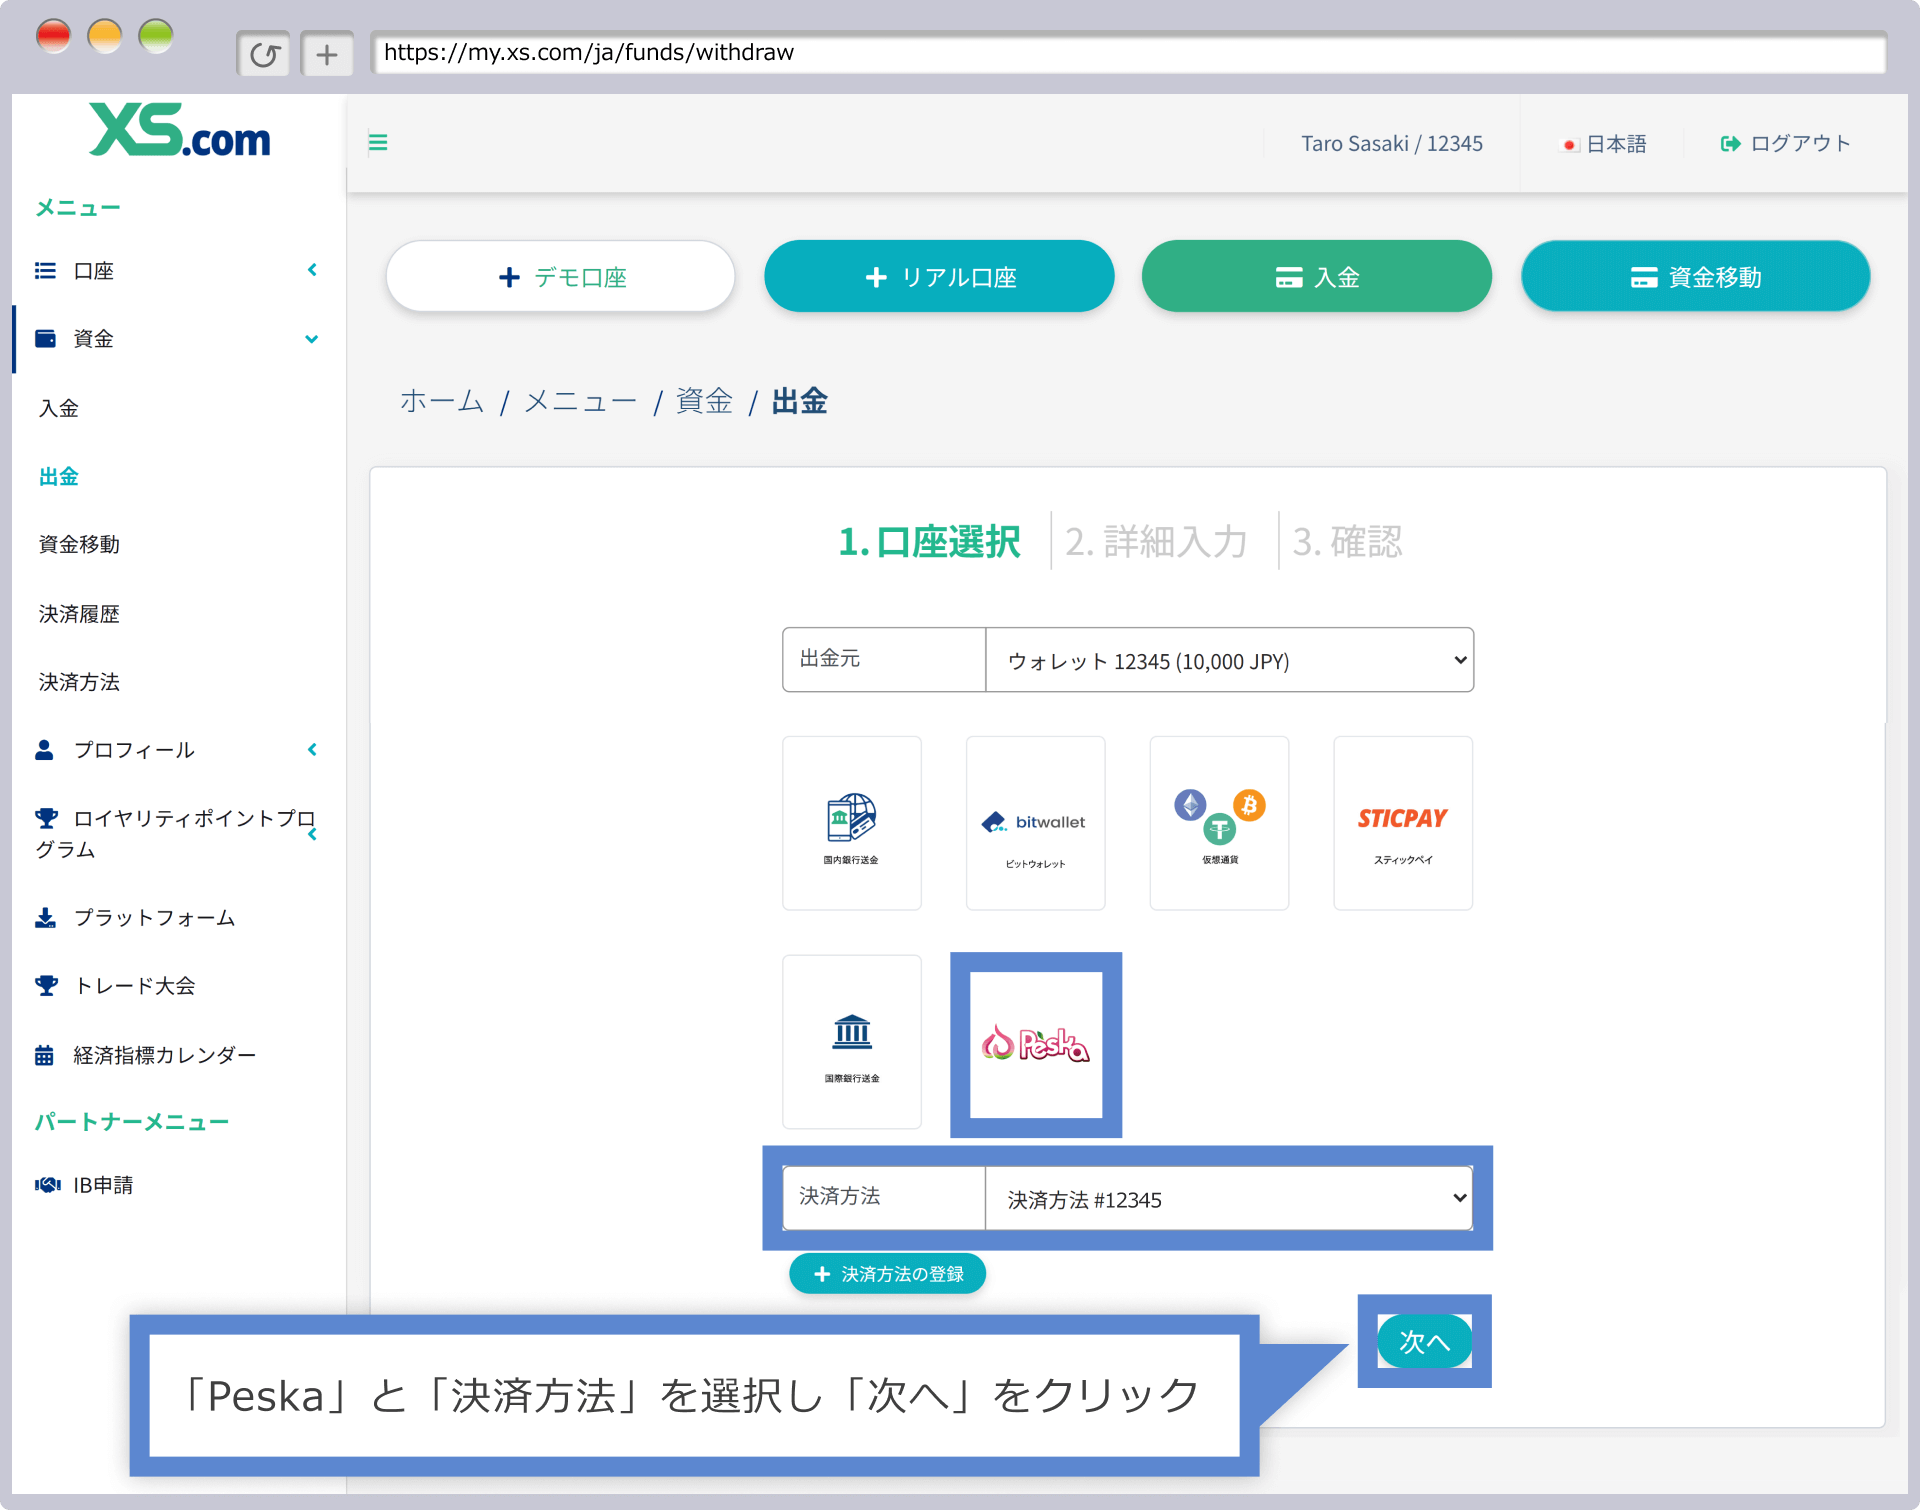Open a new tab with plus icon
Screen dimensions: 1920x1510
[327, 54]
